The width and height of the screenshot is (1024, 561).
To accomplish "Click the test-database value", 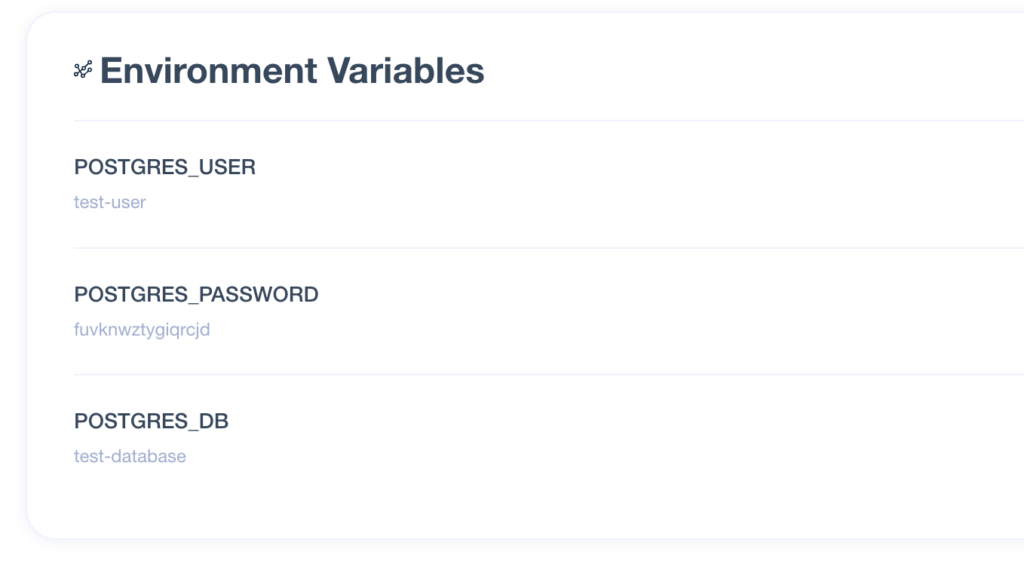I will (130, 457).
